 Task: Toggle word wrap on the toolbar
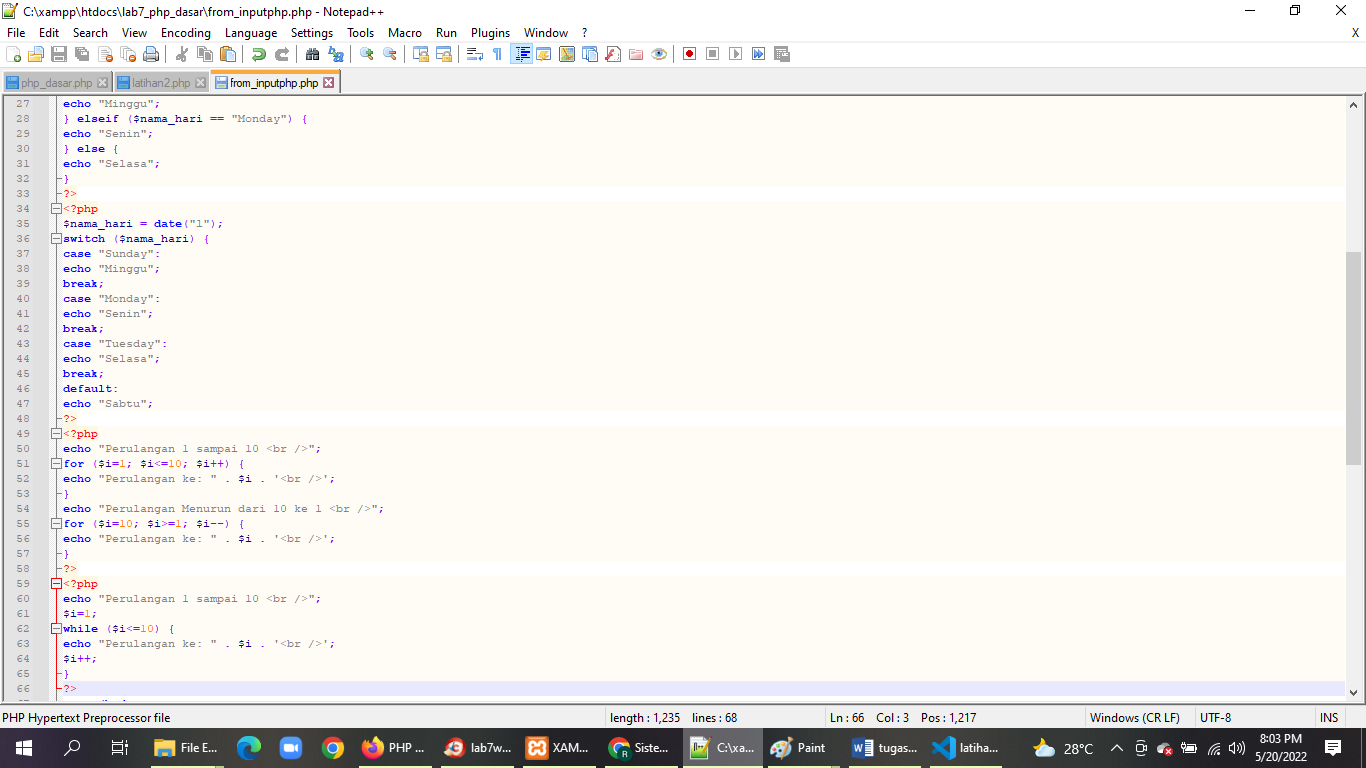click(x=472, y=54)
